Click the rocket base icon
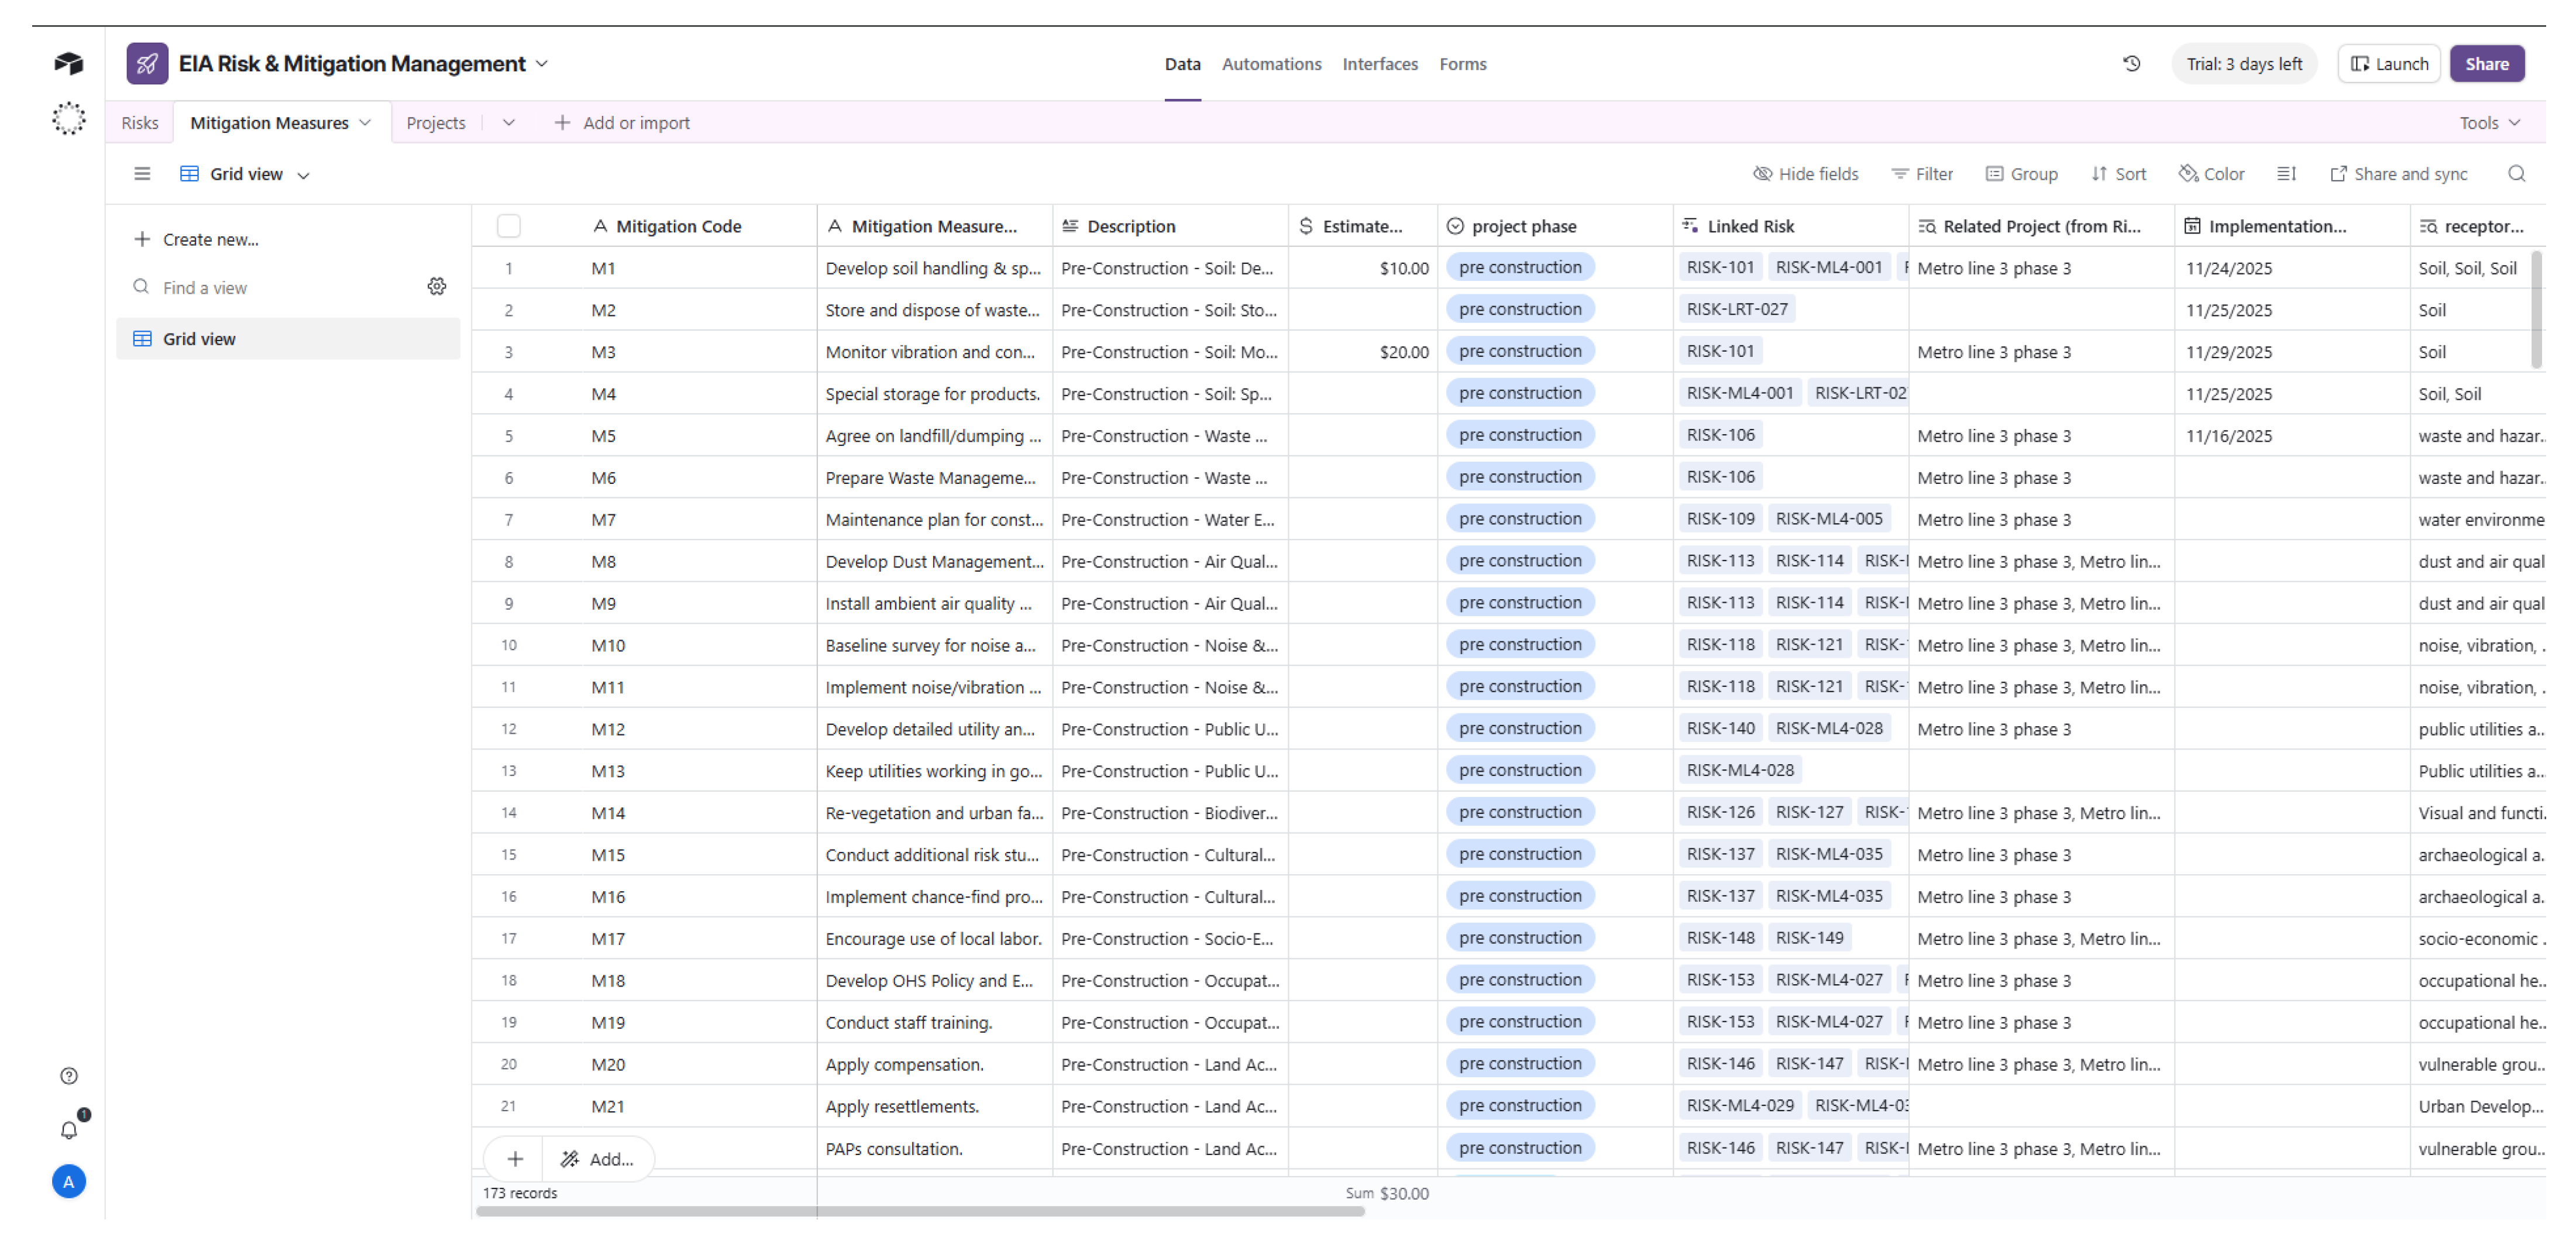2576x1244 pixels. 147,64
